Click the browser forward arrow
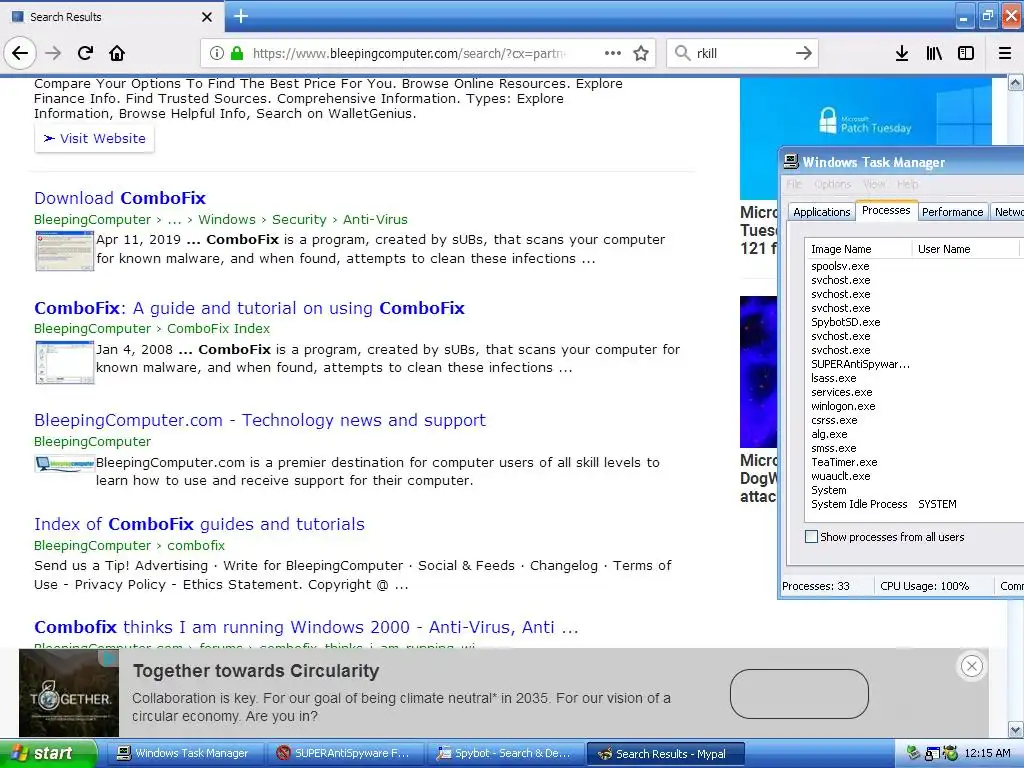Screen dimensions: 1024x768 54,53
